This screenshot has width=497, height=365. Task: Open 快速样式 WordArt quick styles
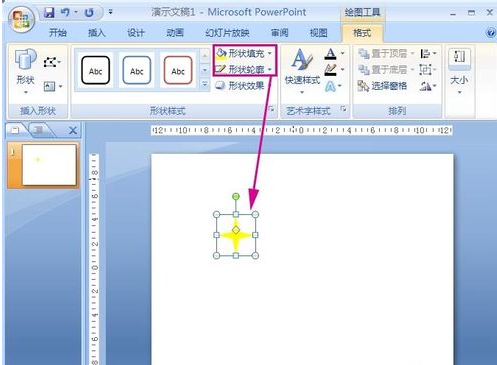(x=302, y=71)
